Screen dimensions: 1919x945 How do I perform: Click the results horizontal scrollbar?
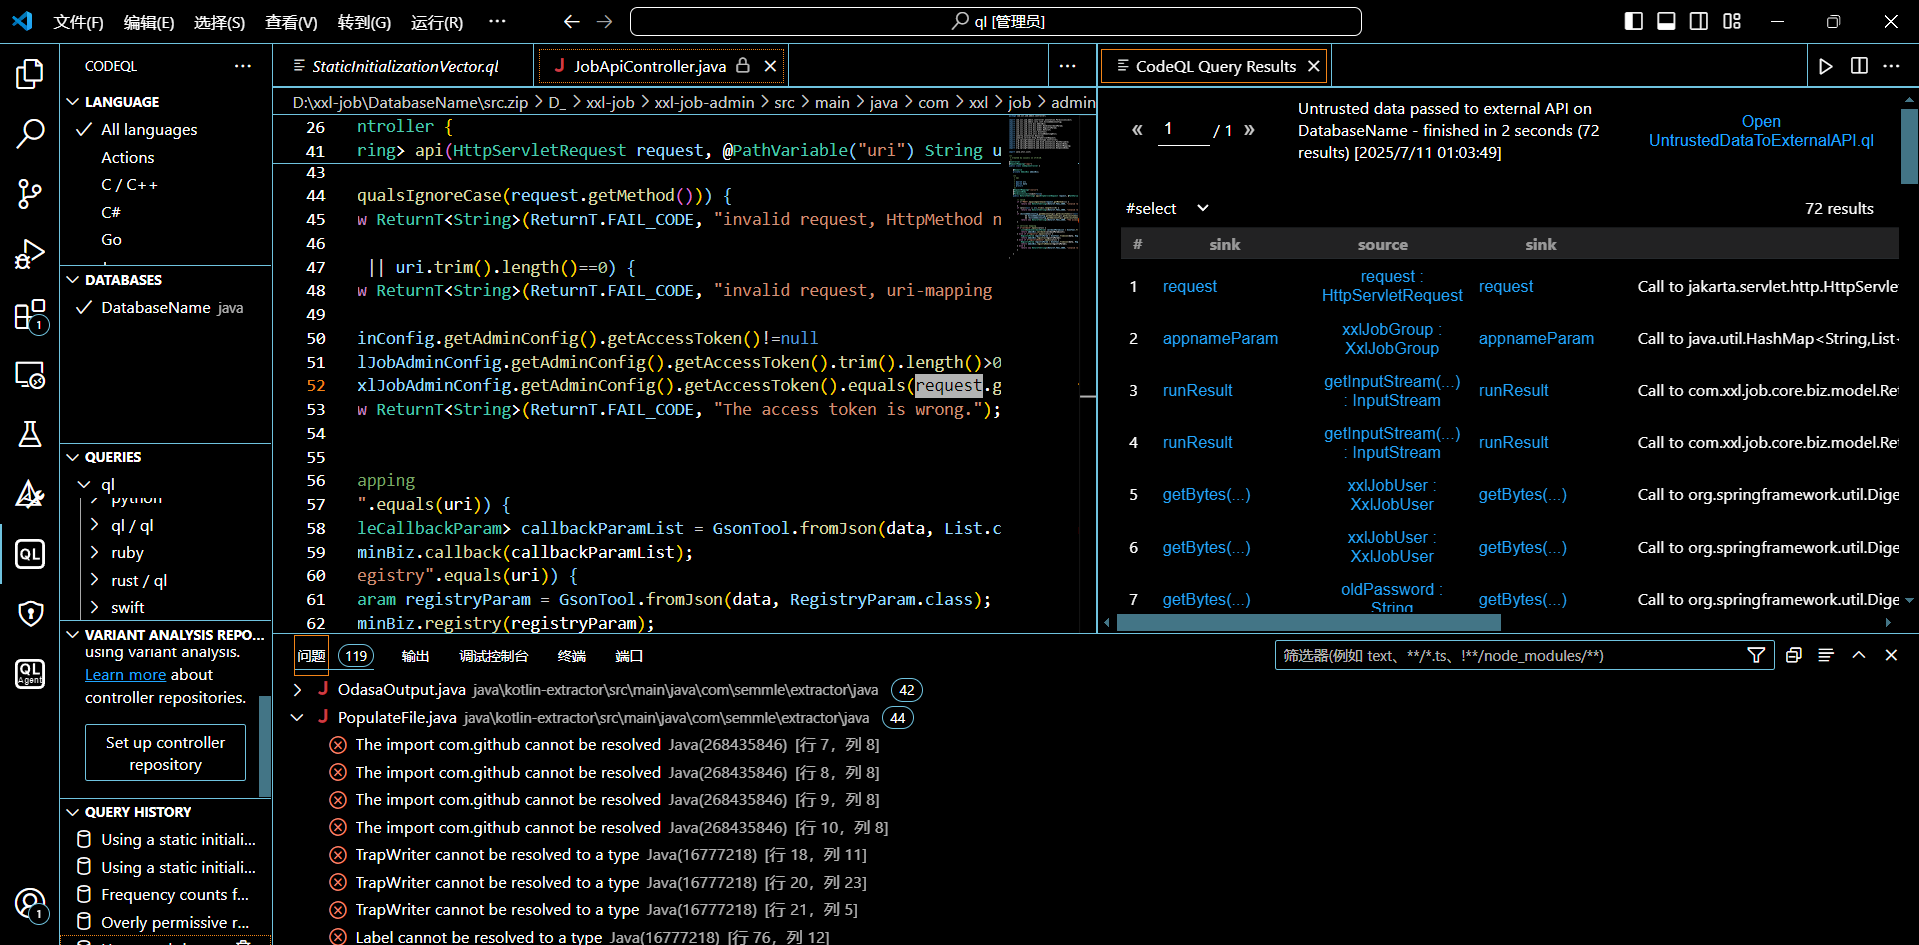1308,622
